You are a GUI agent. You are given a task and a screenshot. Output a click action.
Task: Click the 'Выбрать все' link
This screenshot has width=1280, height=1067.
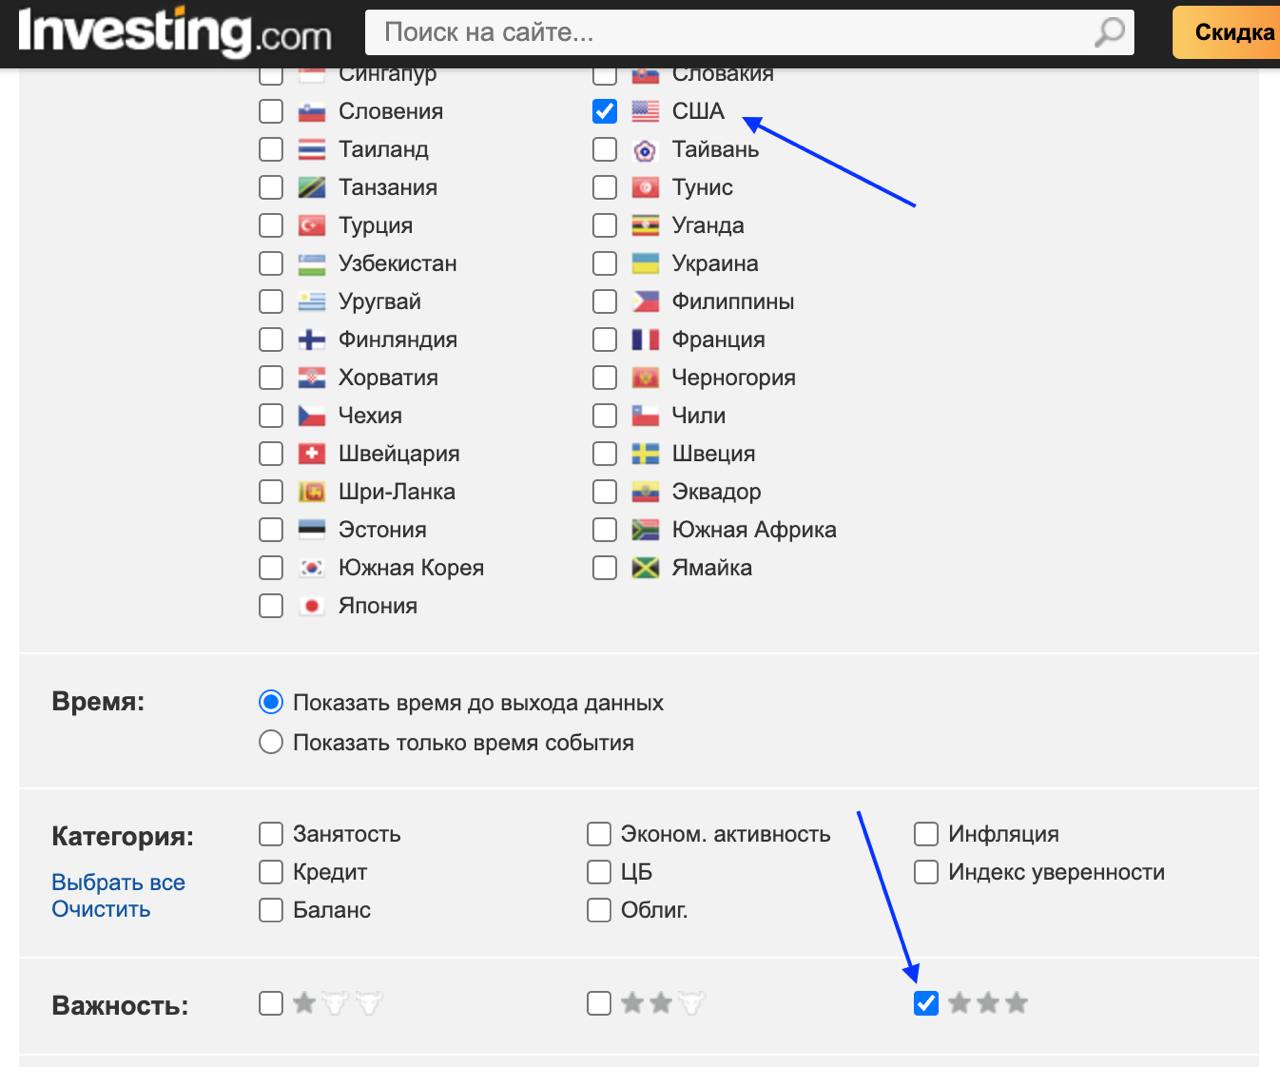pos(118,883)
